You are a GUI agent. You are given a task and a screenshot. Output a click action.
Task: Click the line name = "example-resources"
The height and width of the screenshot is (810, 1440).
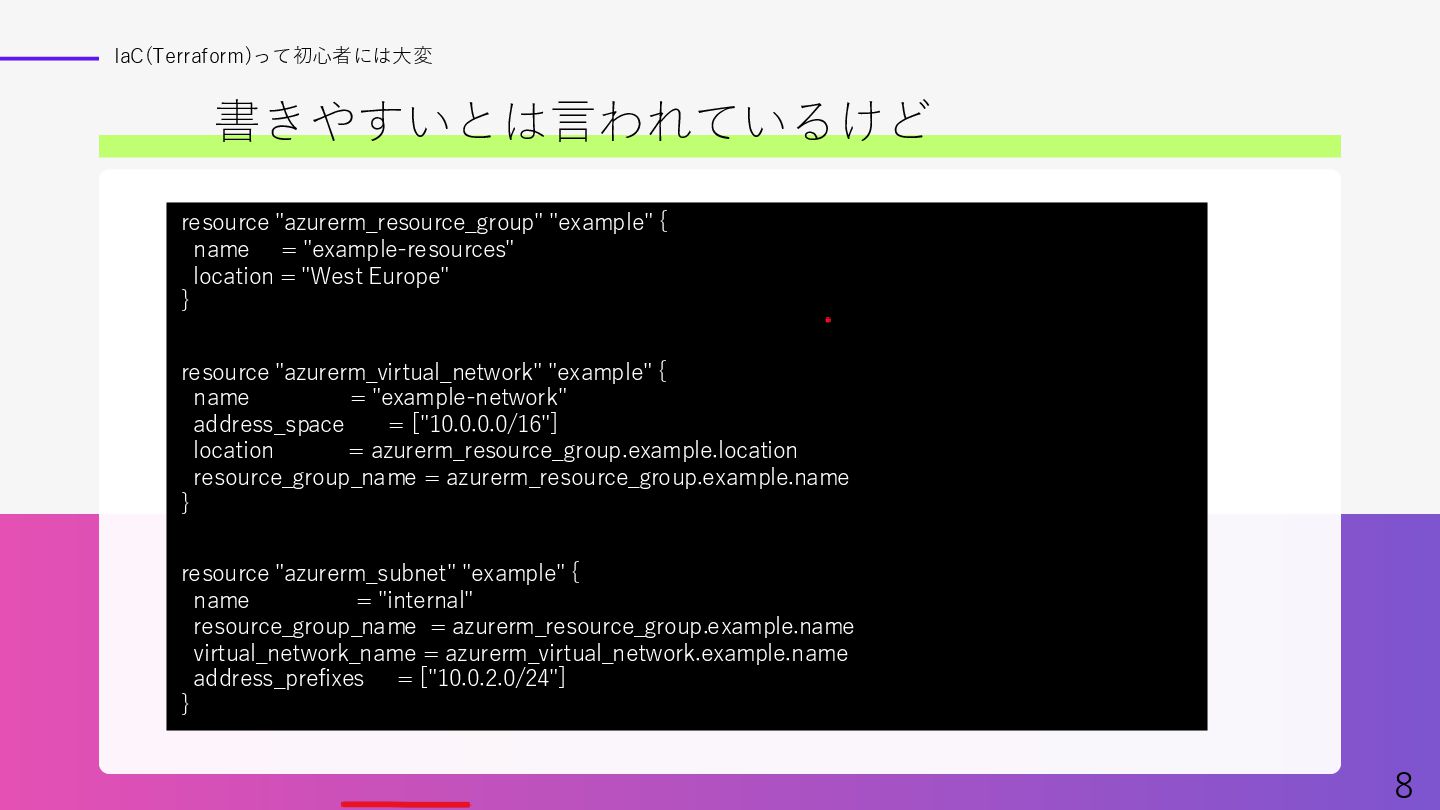353,249
